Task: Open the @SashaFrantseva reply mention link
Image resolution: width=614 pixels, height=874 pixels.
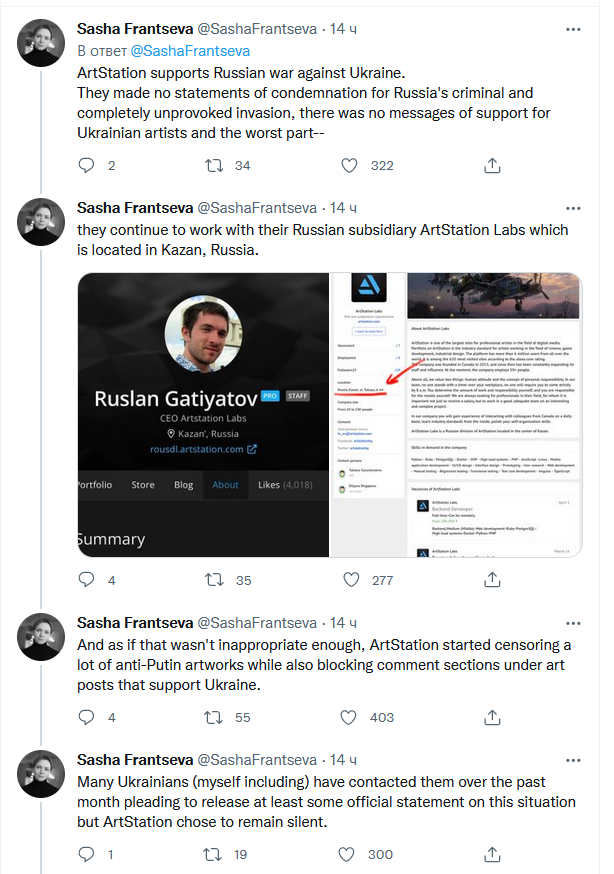Action: tap(190, 50)
